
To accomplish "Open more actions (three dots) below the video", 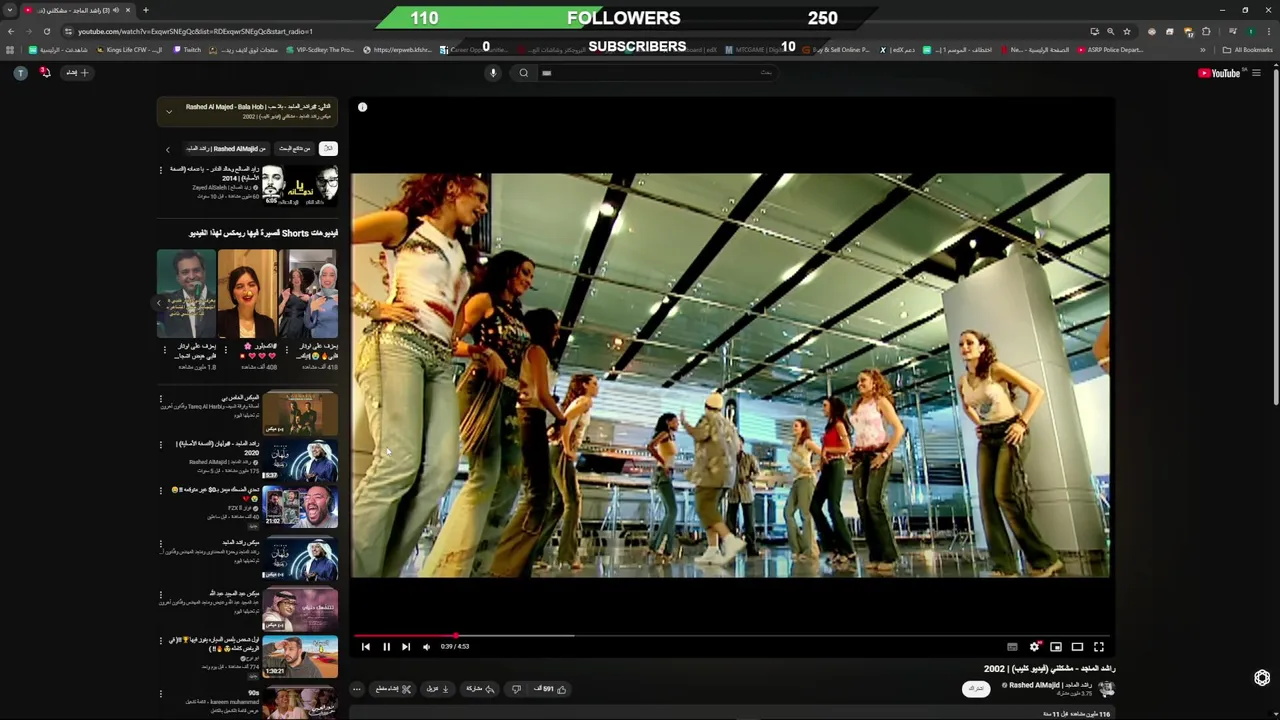I will pos(356,689).
